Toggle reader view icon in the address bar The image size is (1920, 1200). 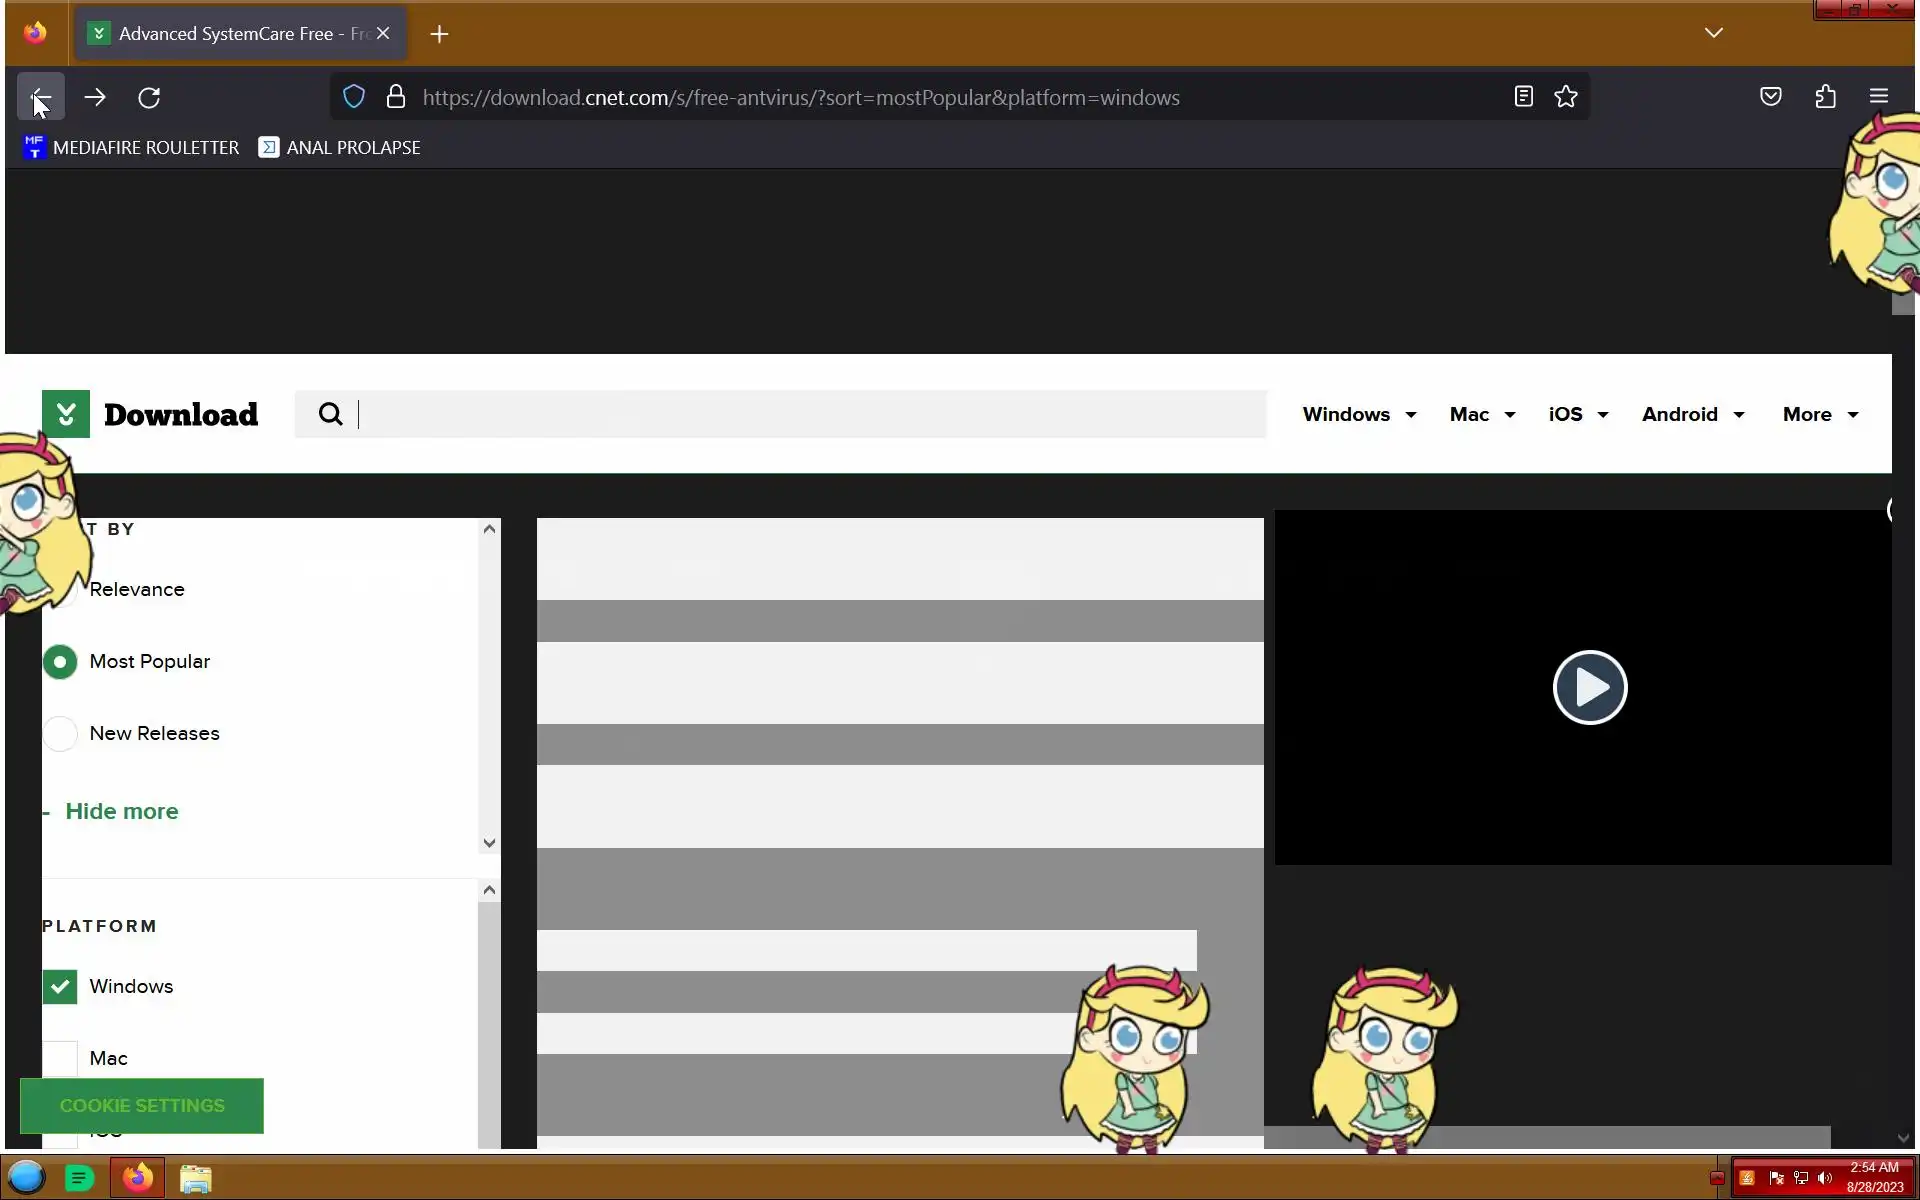(1523, 97)
